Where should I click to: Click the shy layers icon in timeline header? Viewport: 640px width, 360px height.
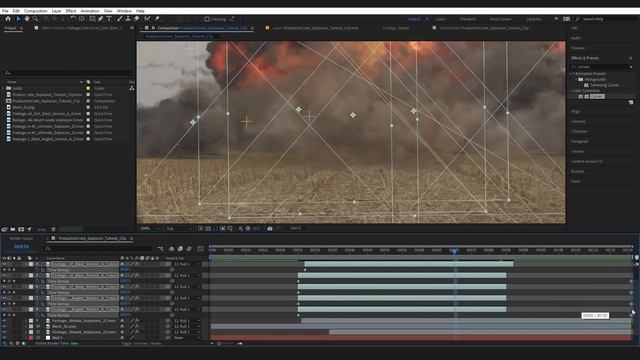coord(171,249)
